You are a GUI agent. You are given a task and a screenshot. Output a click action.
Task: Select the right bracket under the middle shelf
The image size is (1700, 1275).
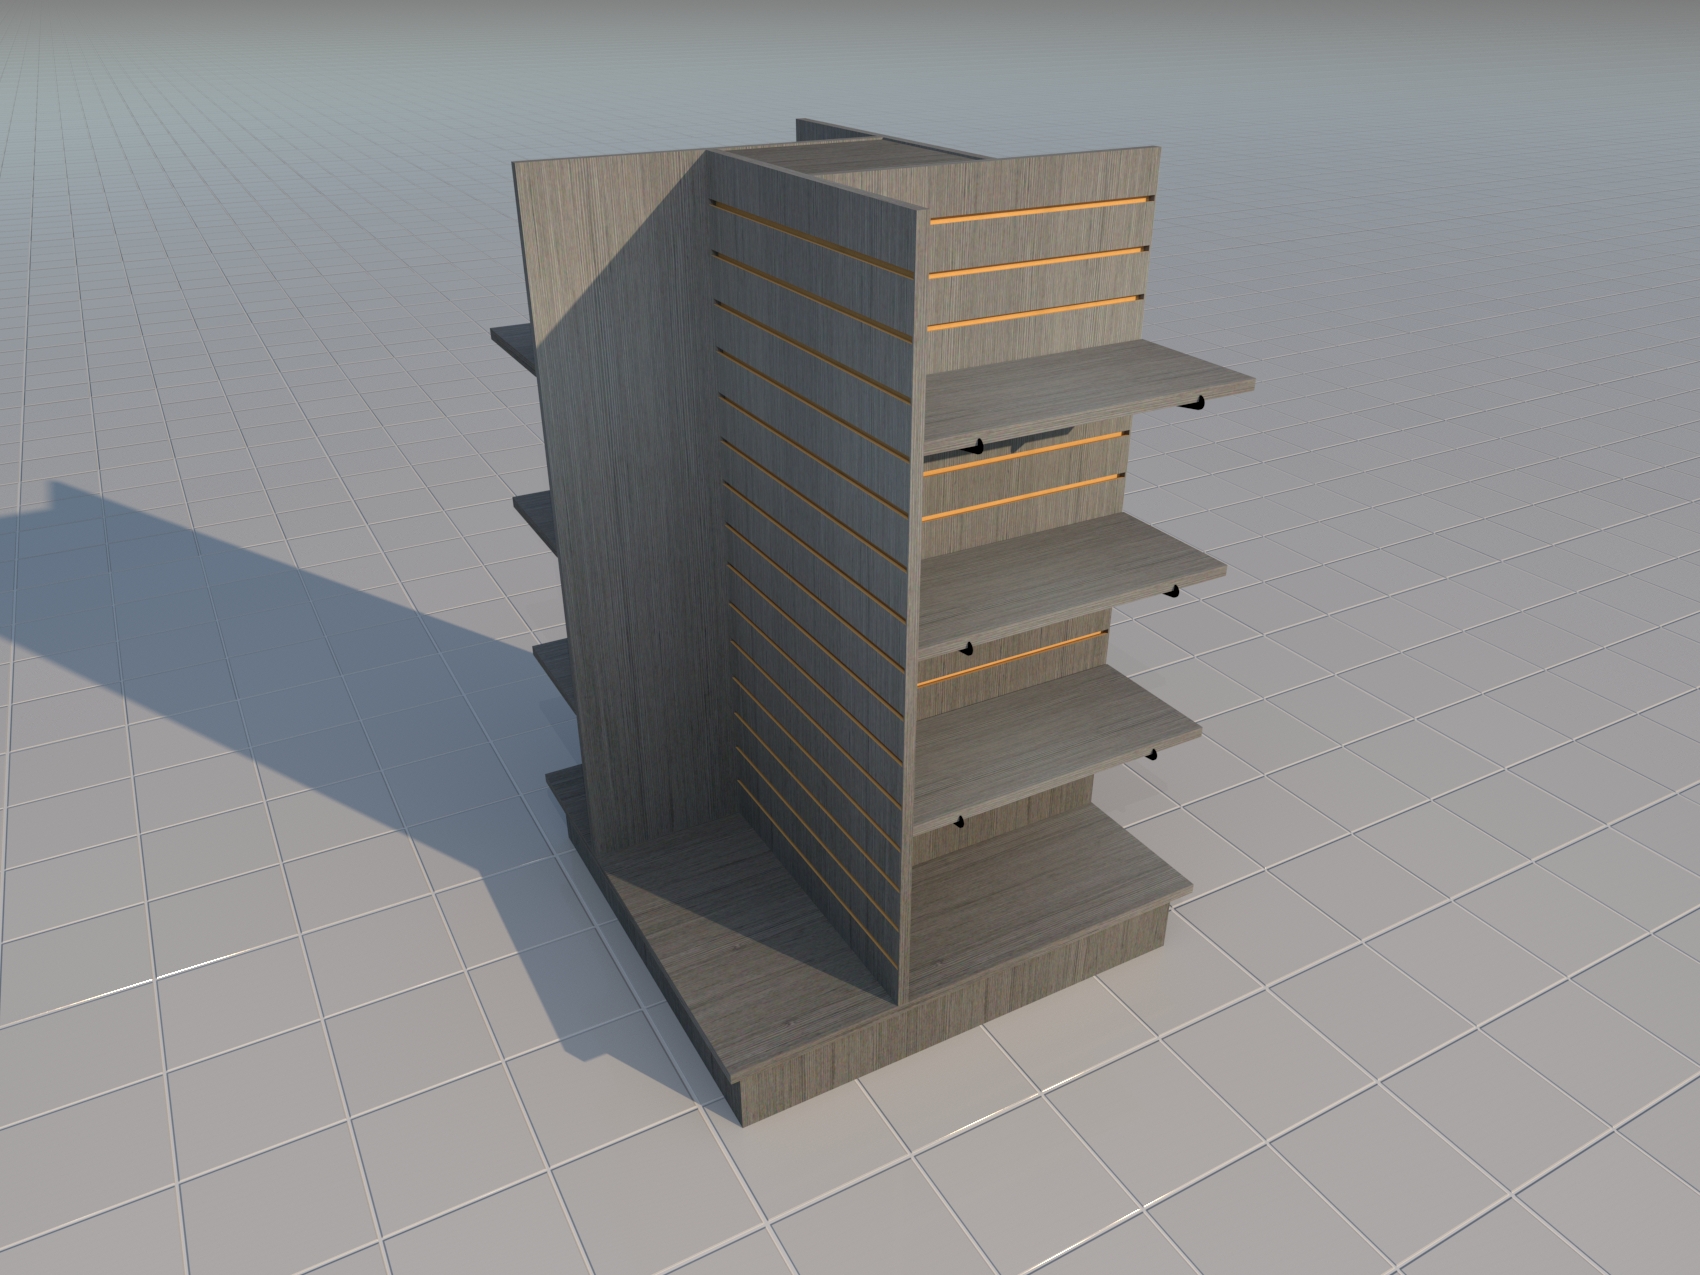[1171, 592]
